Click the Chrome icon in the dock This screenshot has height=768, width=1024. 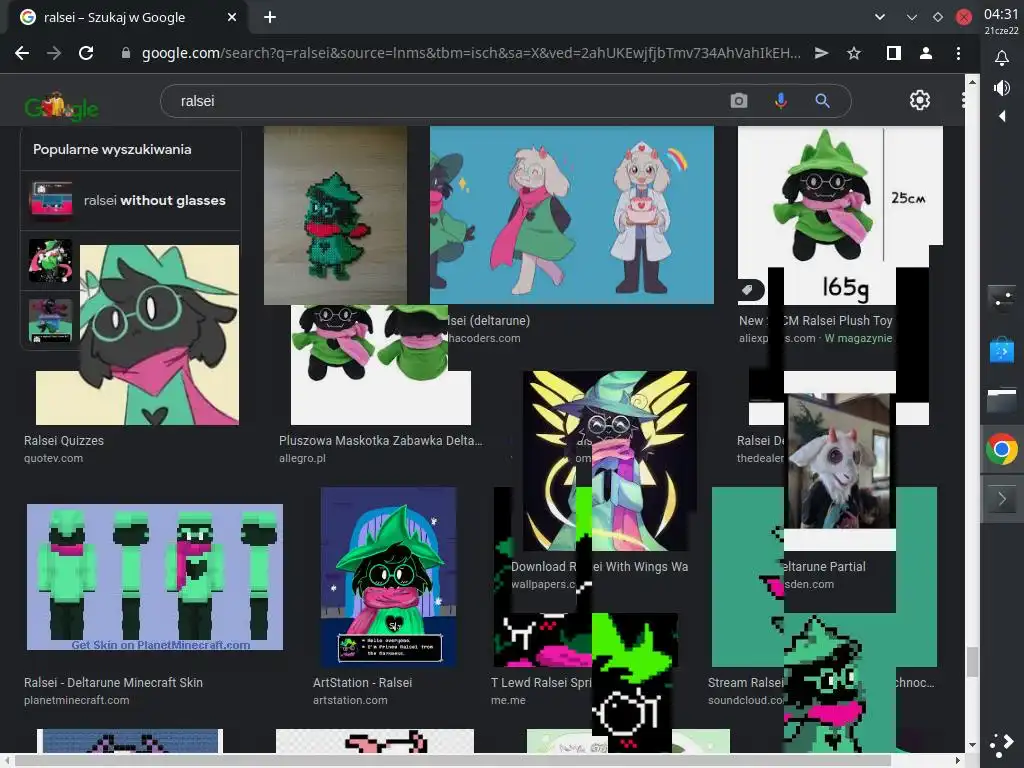pyautogui.click(x=1002, y=449)
